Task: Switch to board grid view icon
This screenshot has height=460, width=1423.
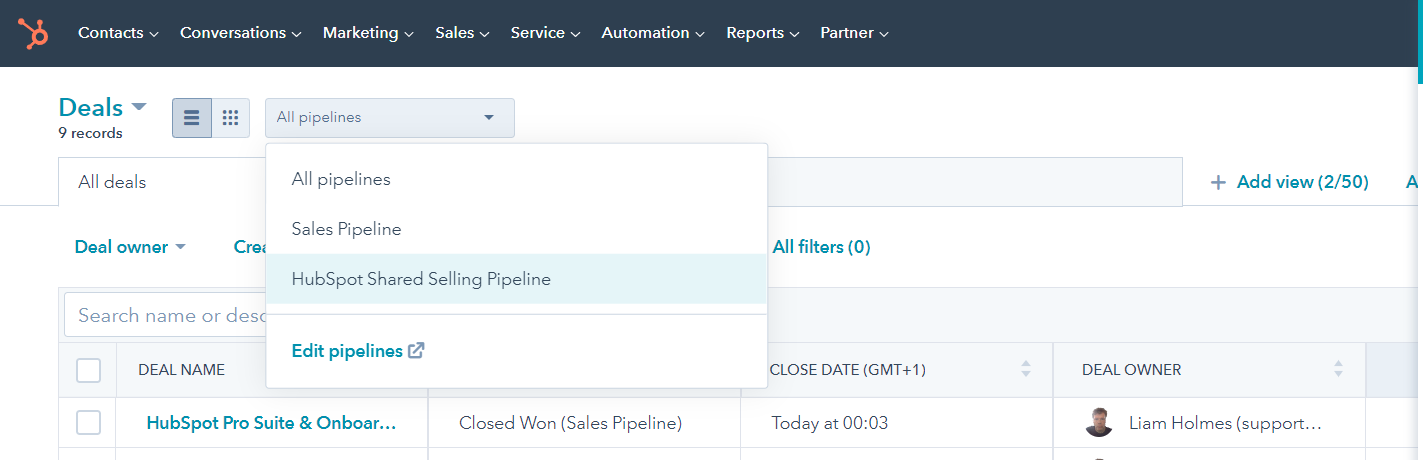Action: point(230,118)
